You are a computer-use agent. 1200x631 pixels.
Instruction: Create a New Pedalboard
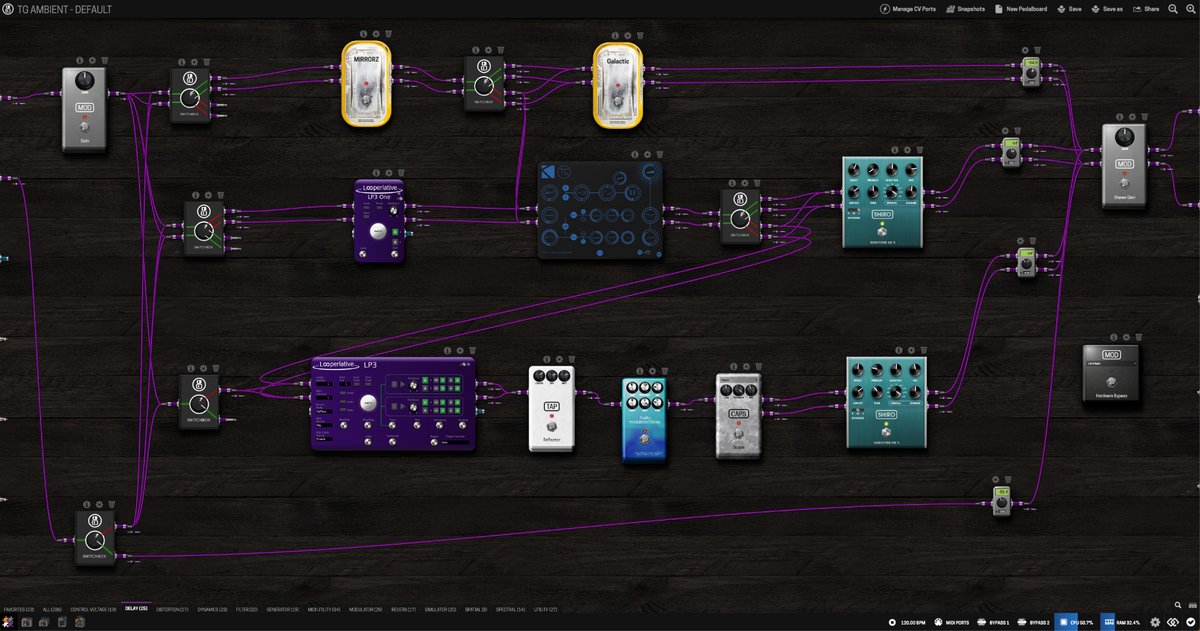(1020, 8)
